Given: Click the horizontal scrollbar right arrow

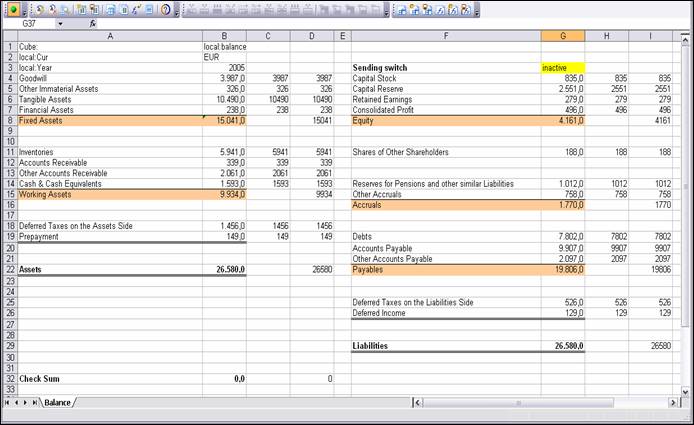Looking at the screenshot, I should click(x=674, y=402).
